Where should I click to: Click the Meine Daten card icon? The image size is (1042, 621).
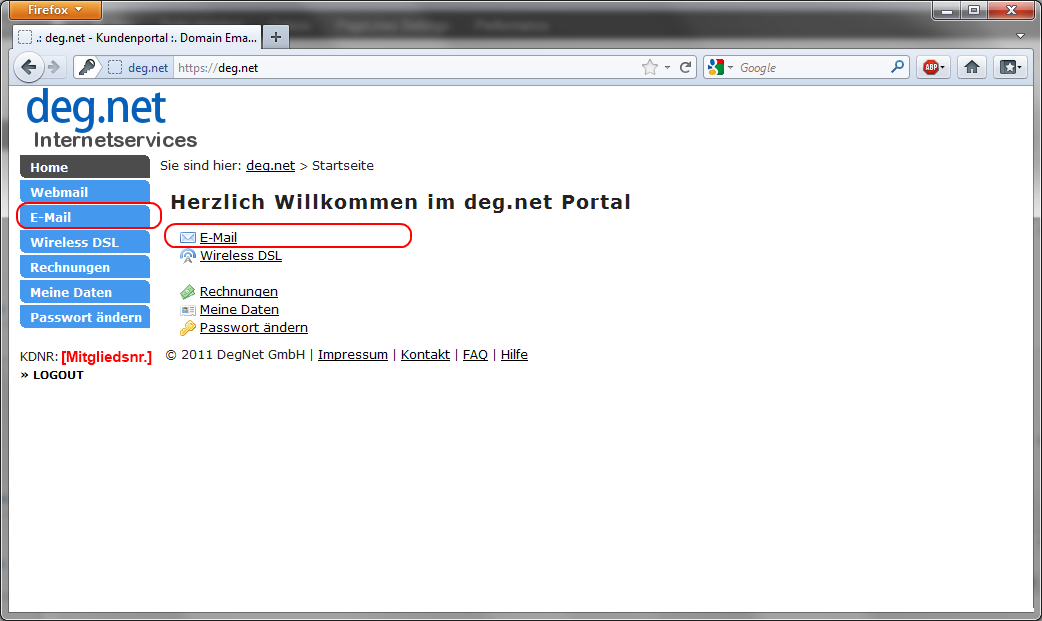[x=187, y=310]
